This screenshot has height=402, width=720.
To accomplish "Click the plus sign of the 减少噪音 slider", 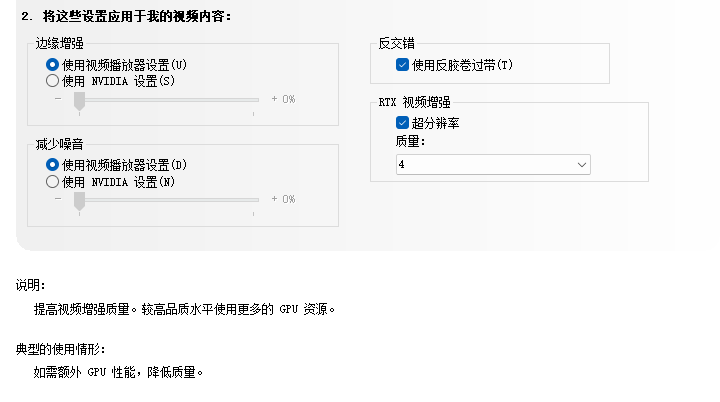I will [274, 199].
